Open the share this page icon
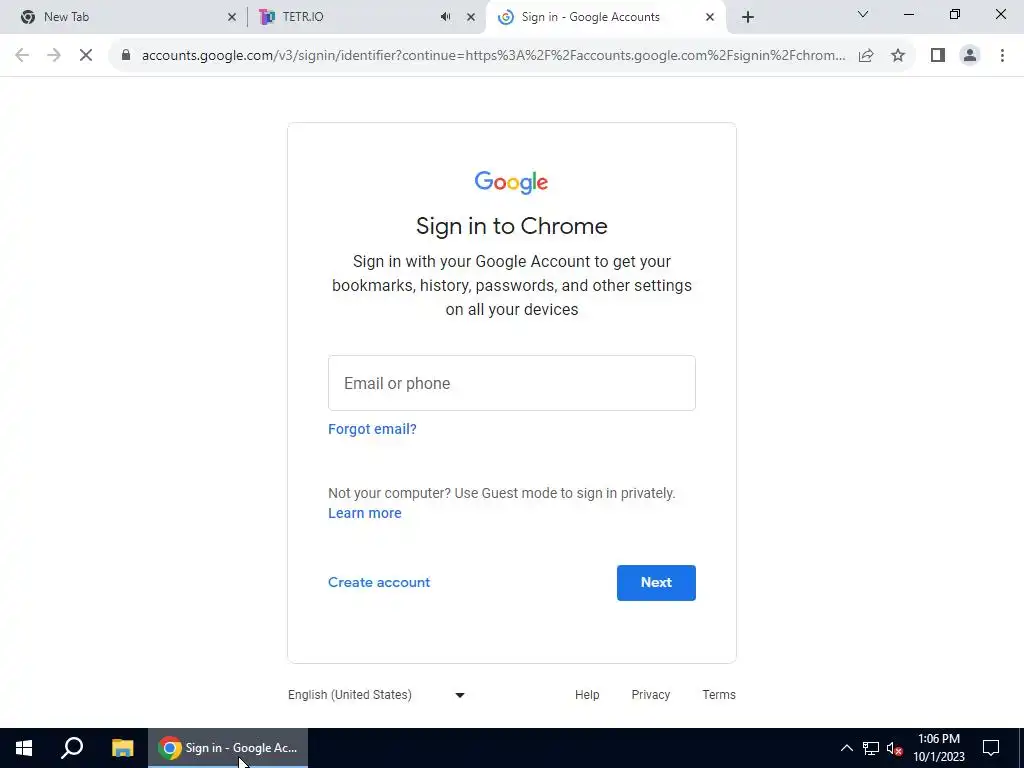Image resolution: width=1024 pixels, height=768 pixels. pyautogui.click(x=866, y=56)
